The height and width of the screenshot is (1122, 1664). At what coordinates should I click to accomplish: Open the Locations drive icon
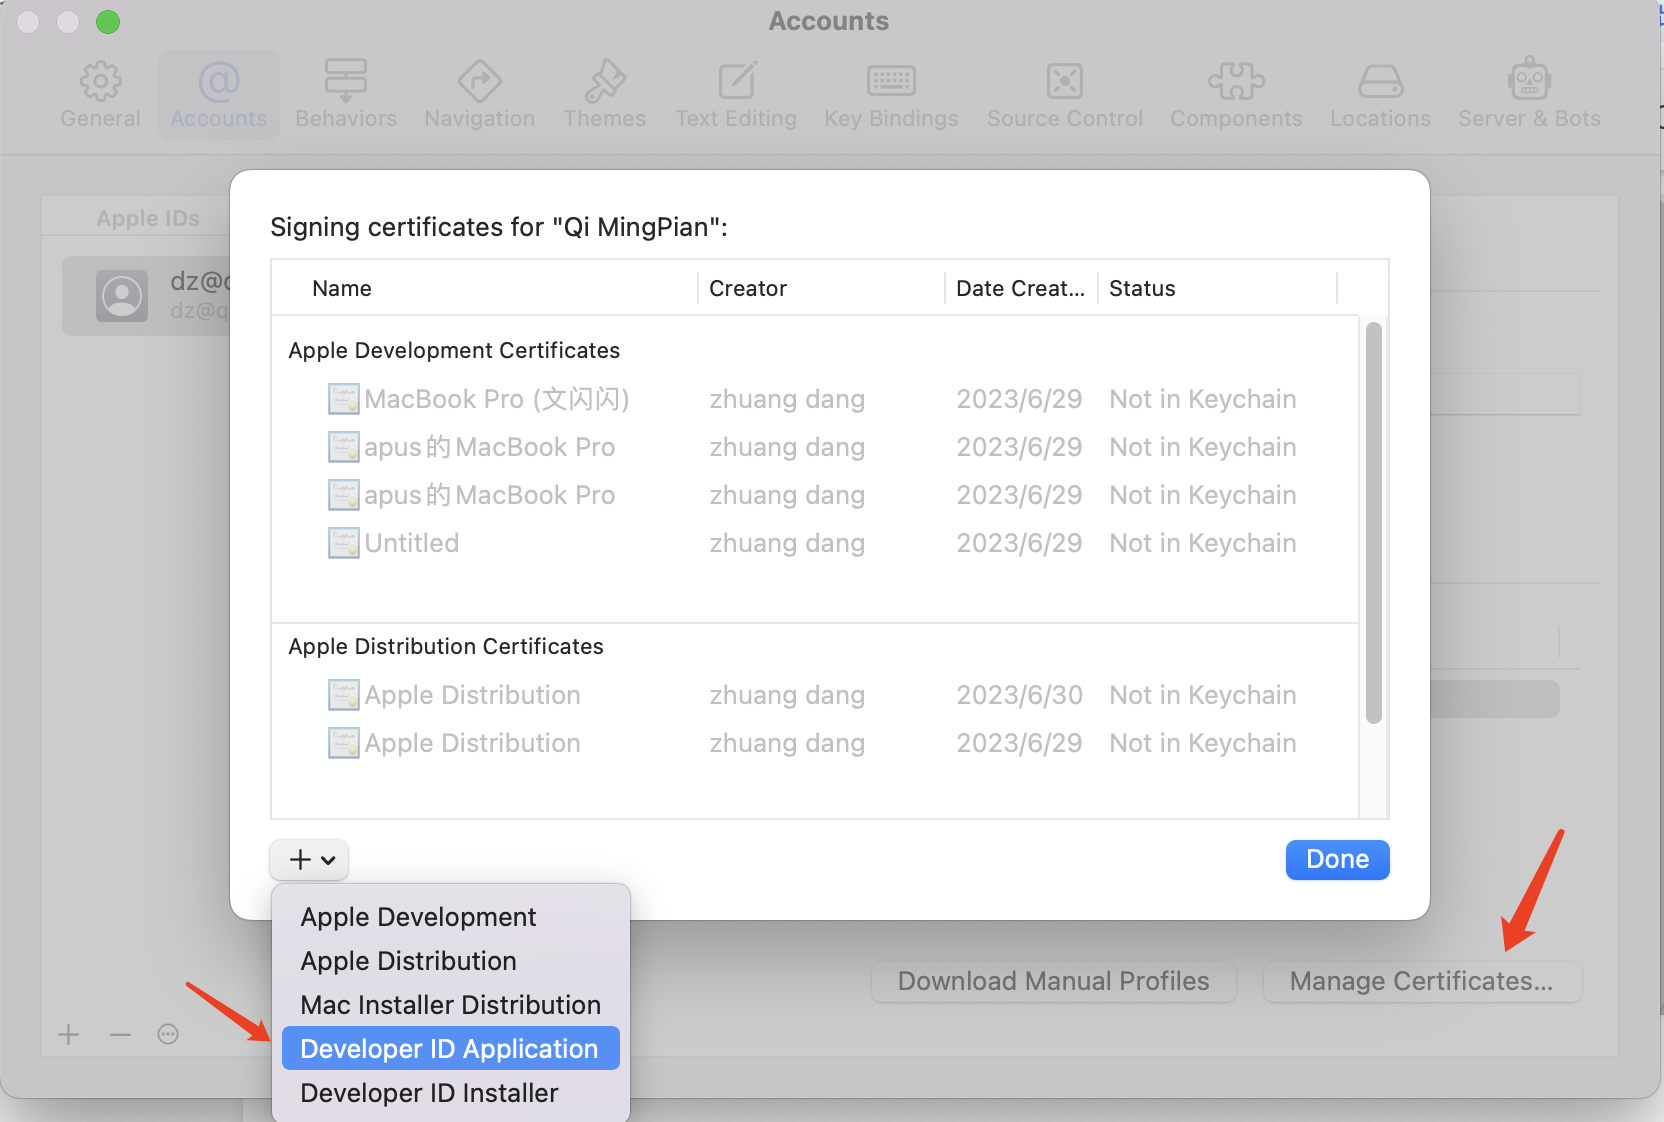pyautogui.click(x=1381, y=81)
